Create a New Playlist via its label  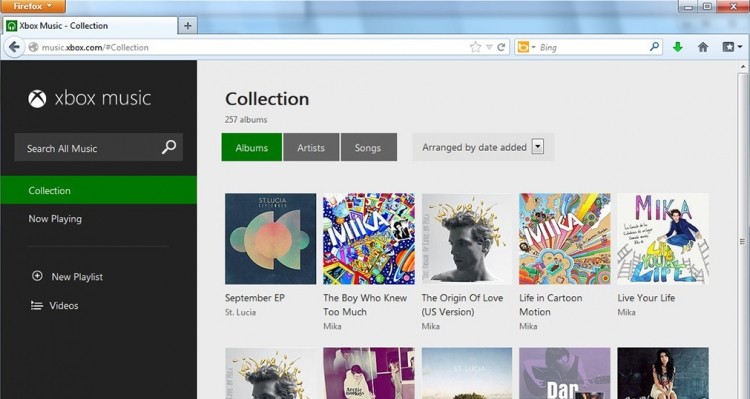77,277
